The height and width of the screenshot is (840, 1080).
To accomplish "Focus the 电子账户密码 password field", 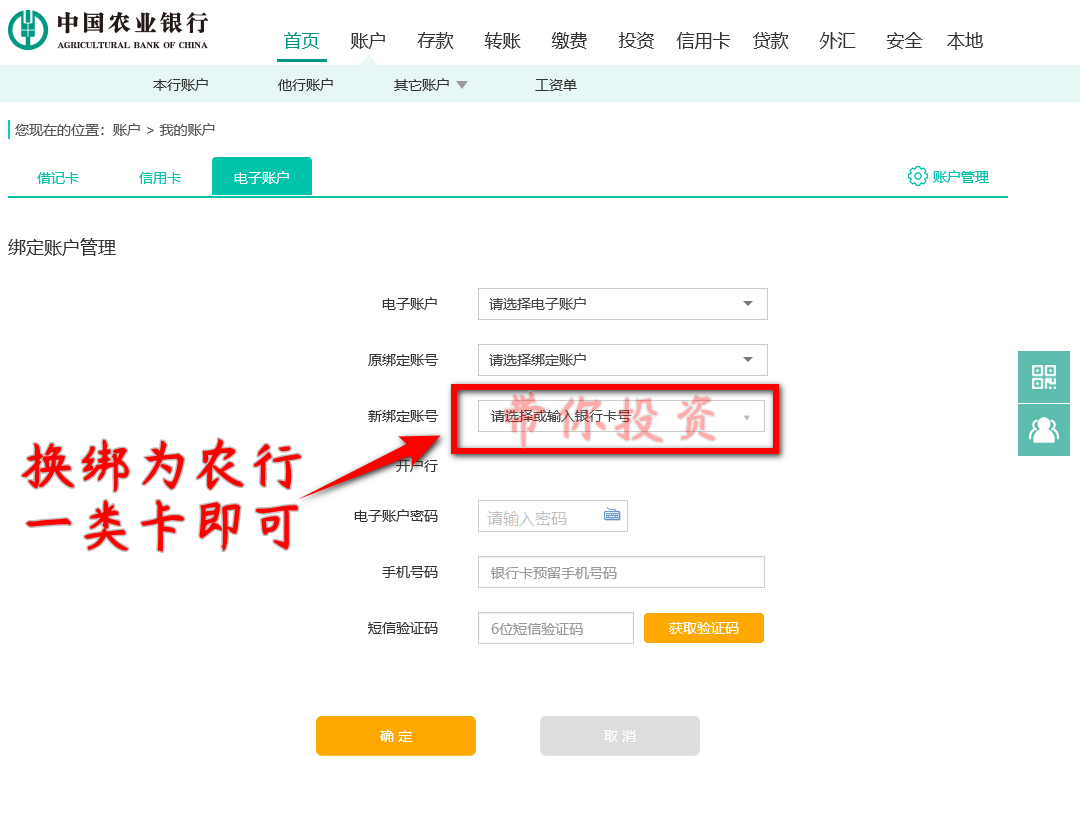I will coord(552,516).
